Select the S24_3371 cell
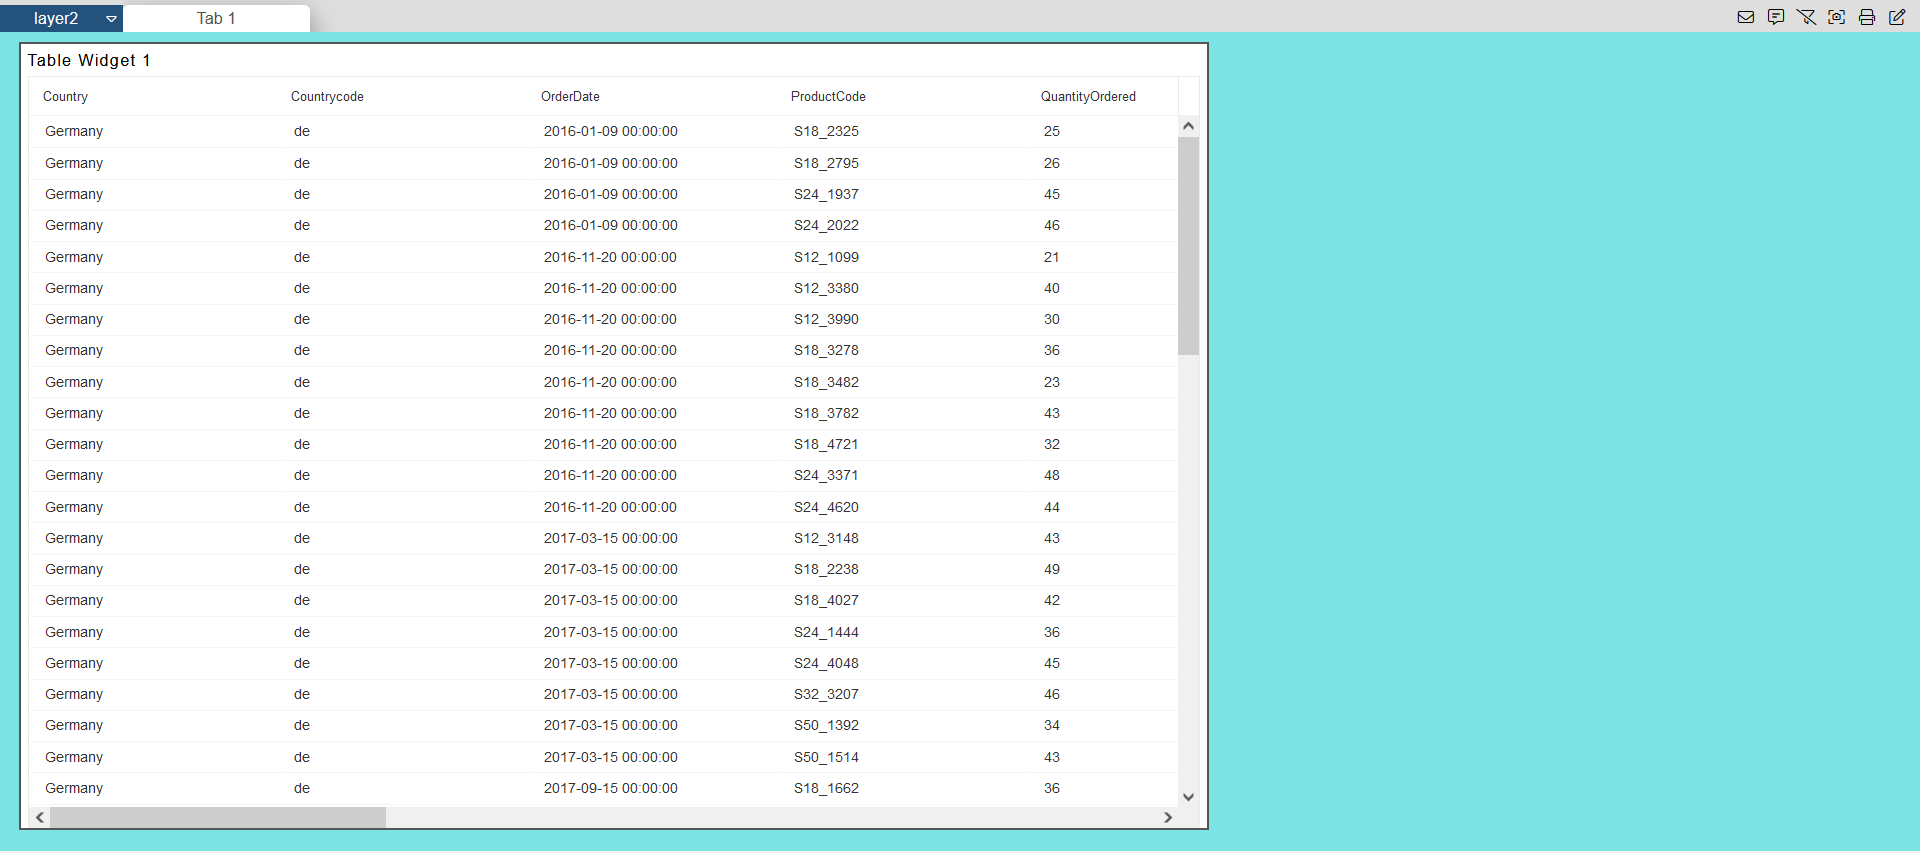 pos(826,475)
